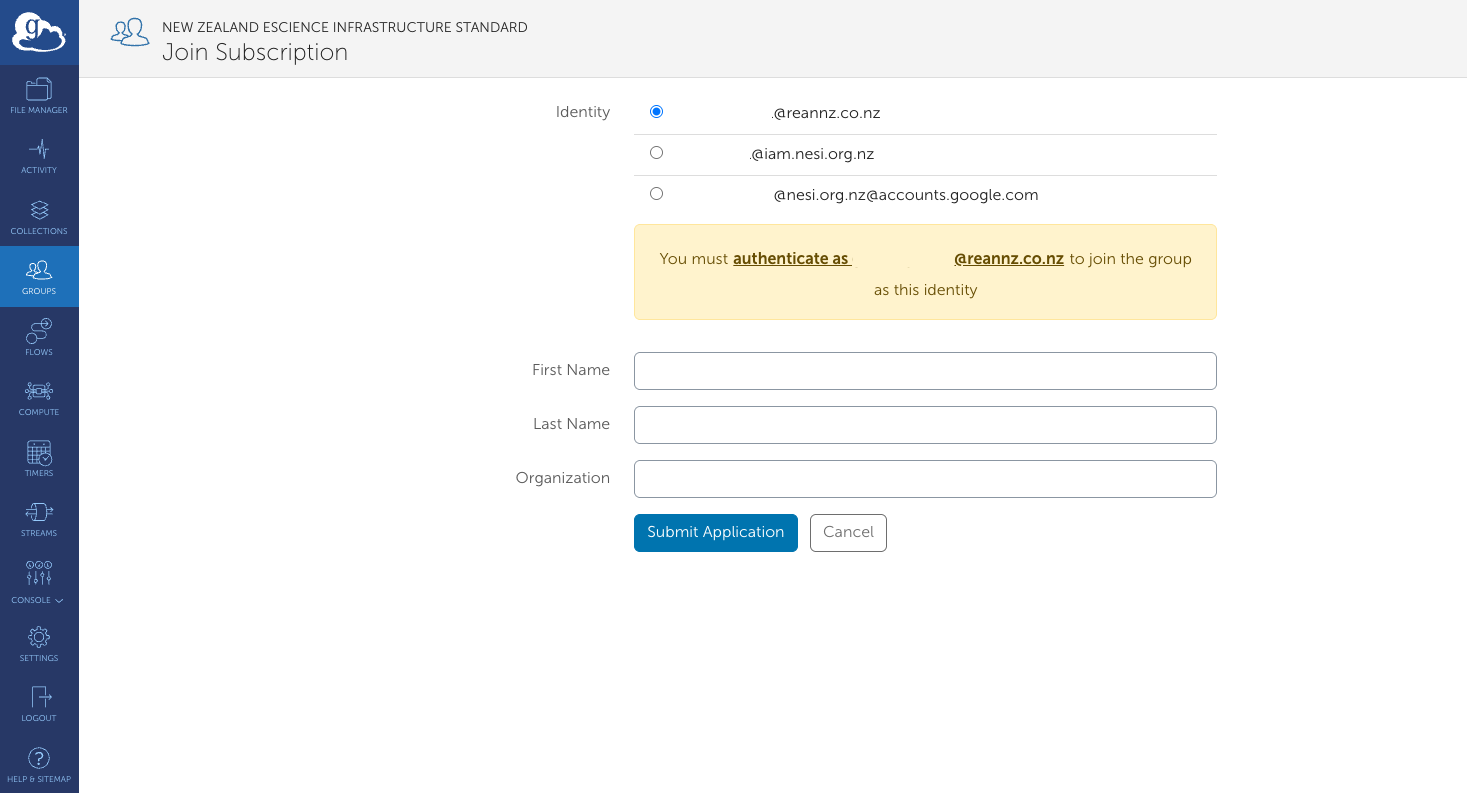Select the @reannz.co.nz identity radio button
Viewport: 1467px width, 793px height.
click(x=656, y=112)
